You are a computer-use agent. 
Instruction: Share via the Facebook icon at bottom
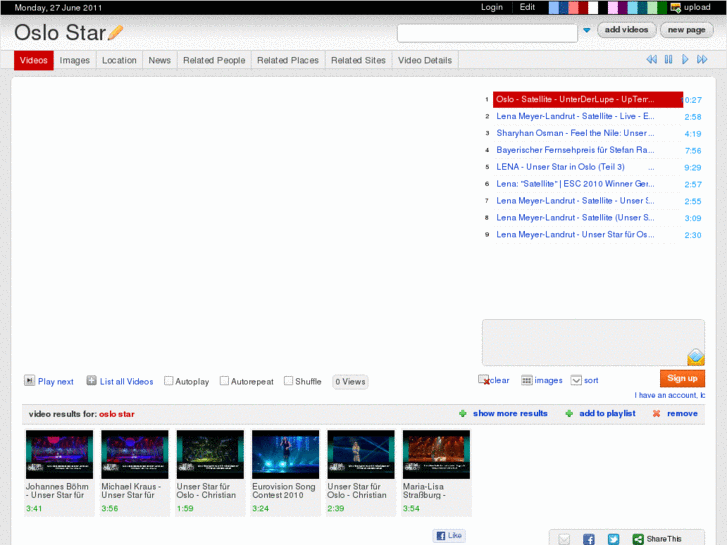point(588,539)
